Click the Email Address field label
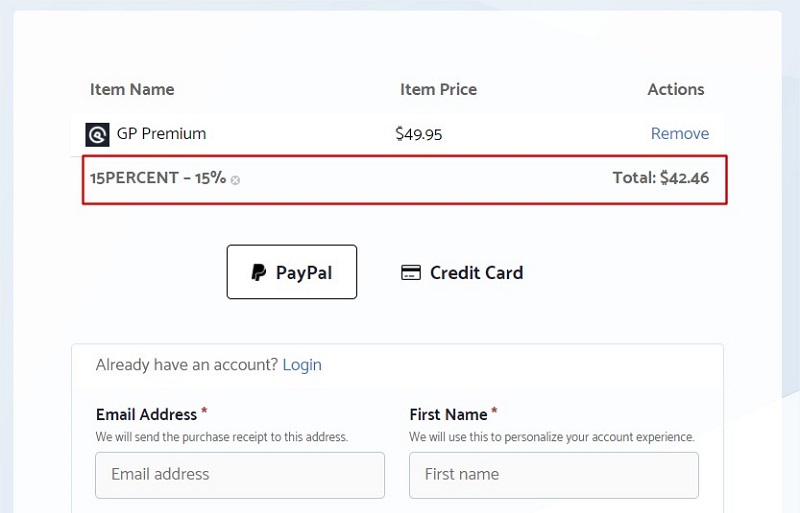The width and height of the screenshot is (800, 513). [x=146, y=414]
